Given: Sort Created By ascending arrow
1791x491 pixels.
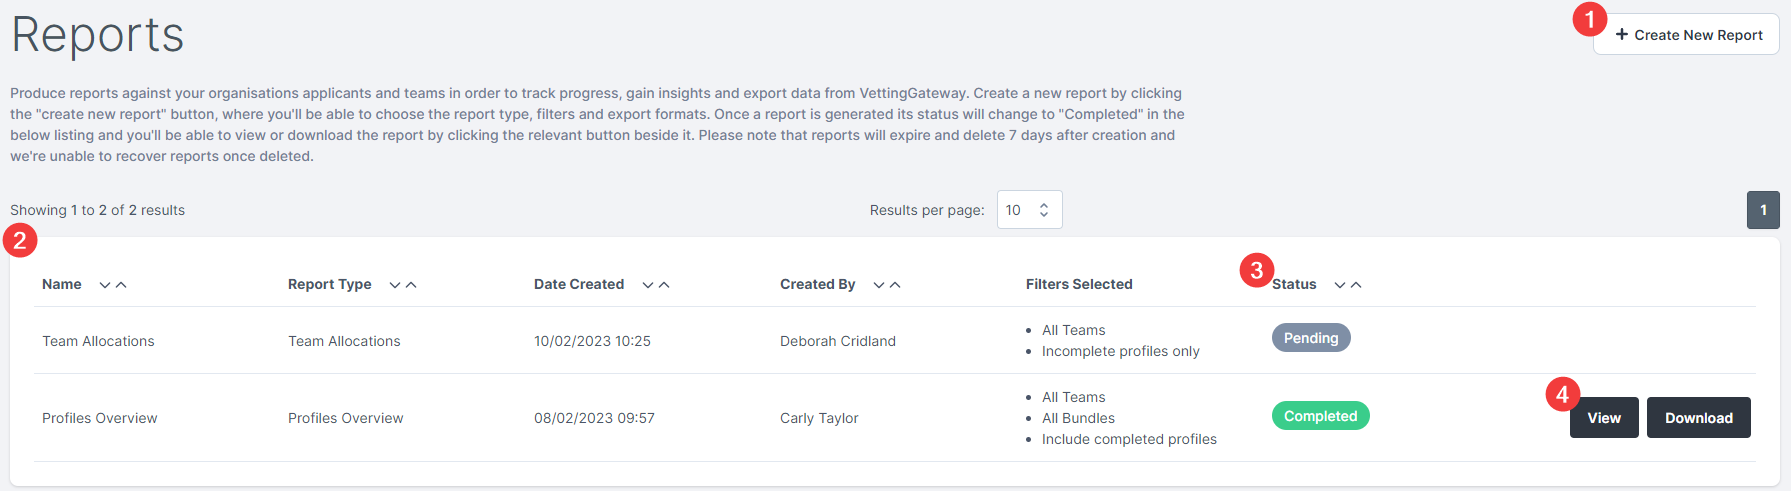Looking at the screenshot, I should [895, 285].
